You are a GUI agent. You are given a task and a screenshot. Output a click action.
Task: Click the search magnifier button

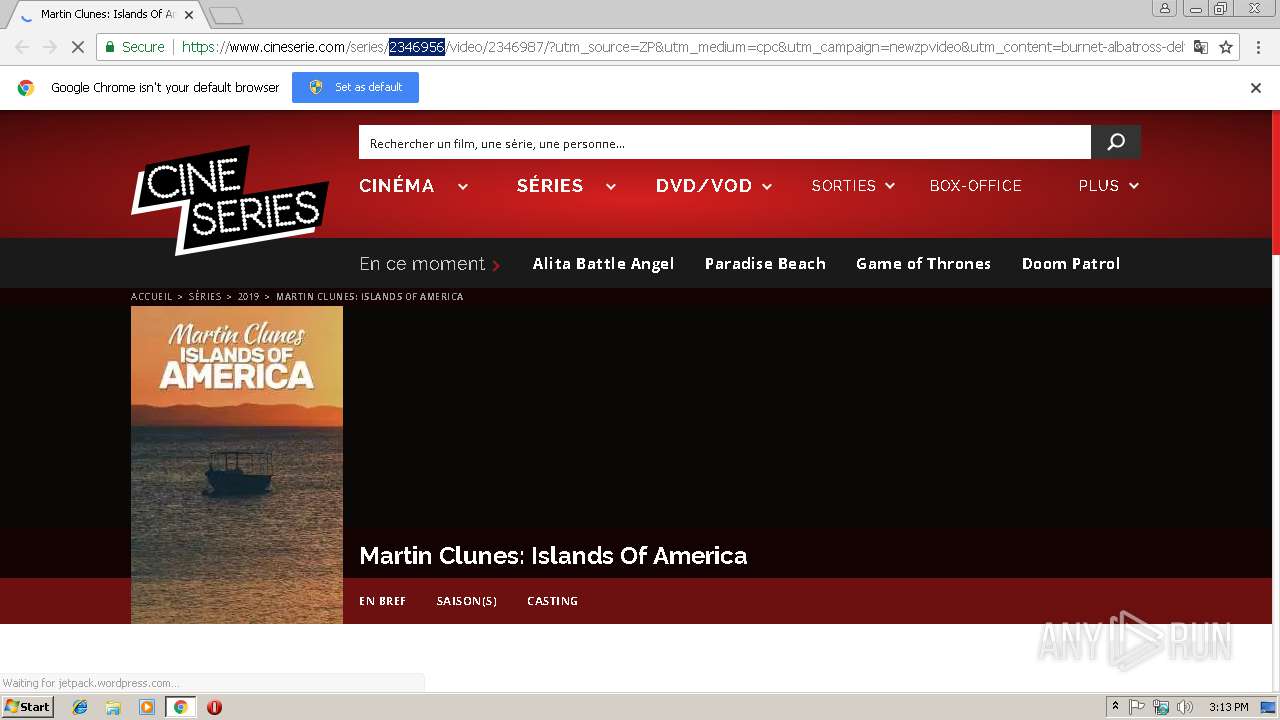pos(1116,142)
